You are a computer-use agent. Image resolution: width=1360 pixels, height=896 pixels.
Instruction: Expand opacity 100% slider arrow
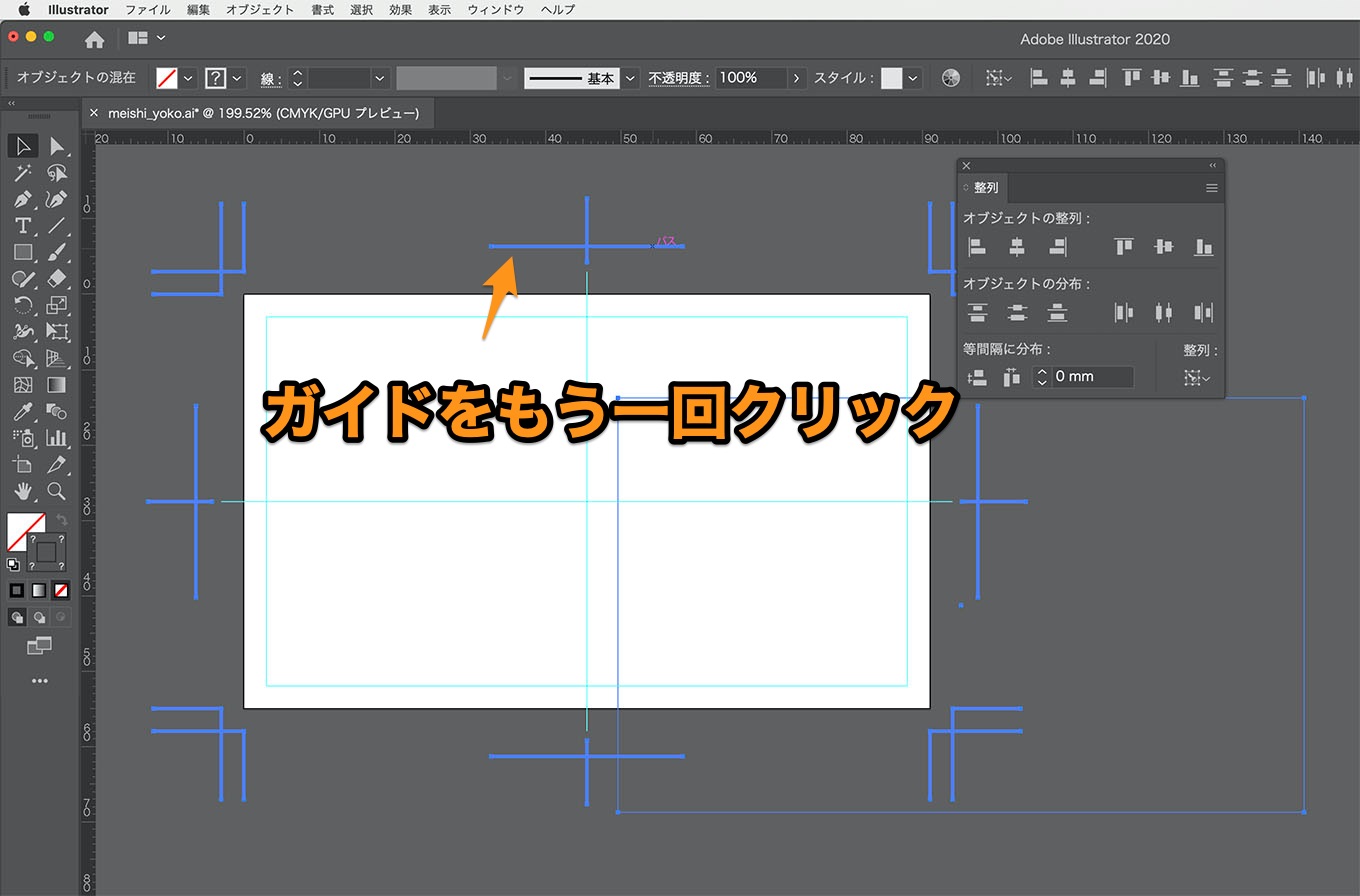click(797, 78)
